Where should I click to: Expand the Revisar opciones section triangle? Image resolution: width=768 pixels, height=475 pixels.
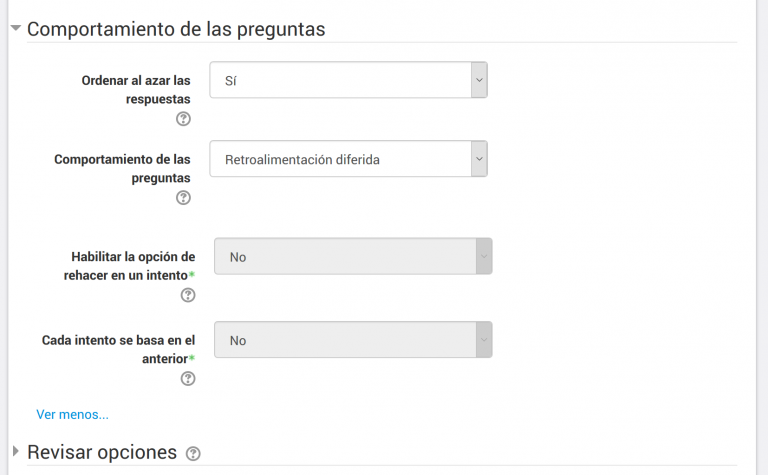16,451
